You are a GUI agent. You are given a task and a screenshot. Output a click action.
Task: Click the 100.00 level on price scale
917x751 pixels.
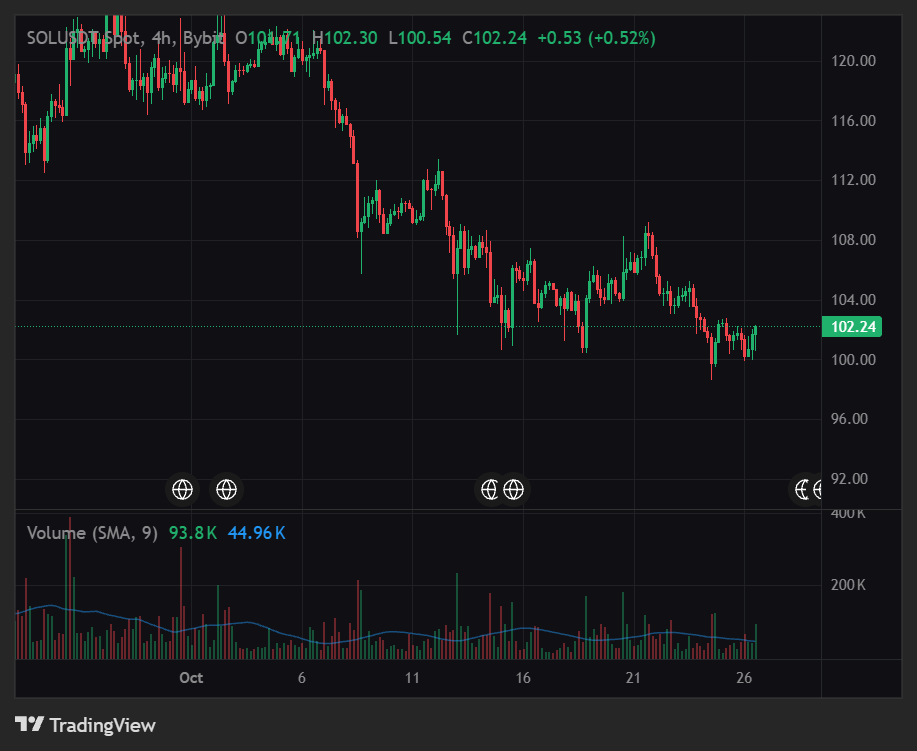pos(853,360)
